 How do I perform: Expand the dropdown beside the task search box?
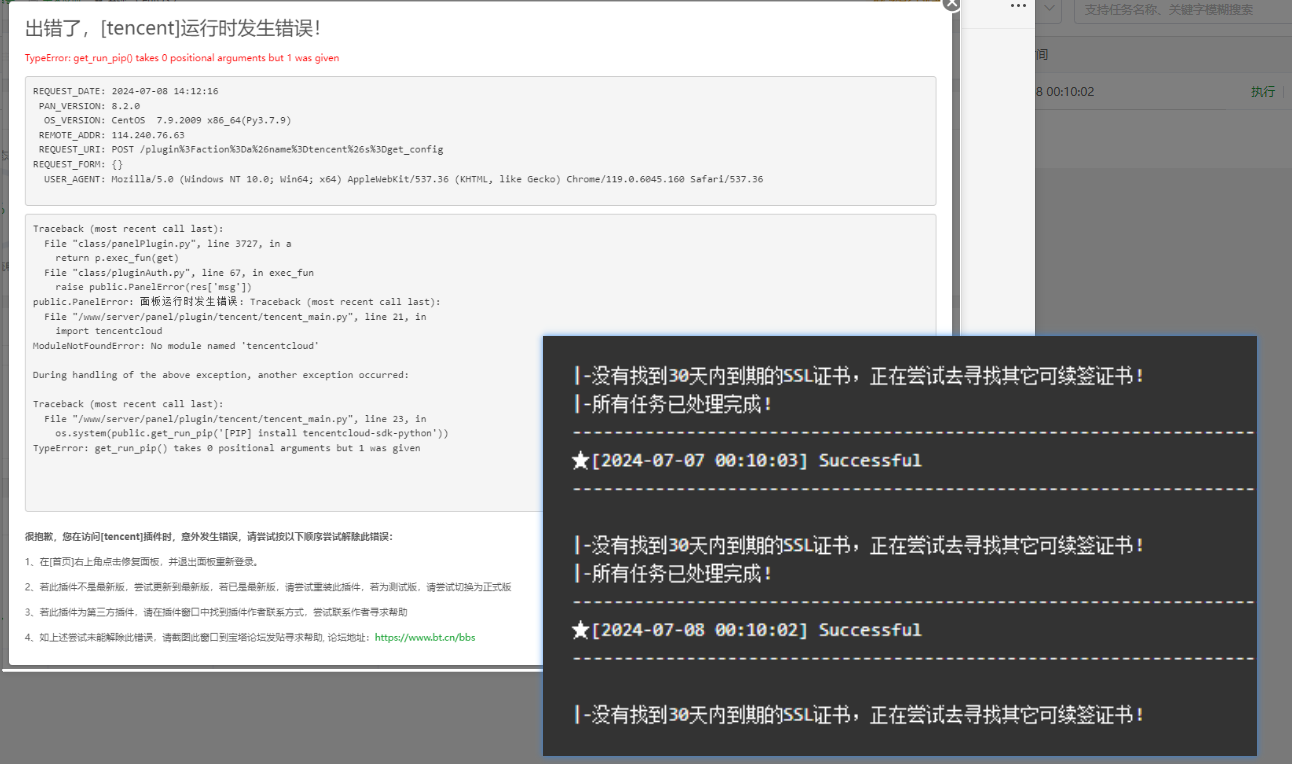pyautogui.click(x=1050, y=9)
